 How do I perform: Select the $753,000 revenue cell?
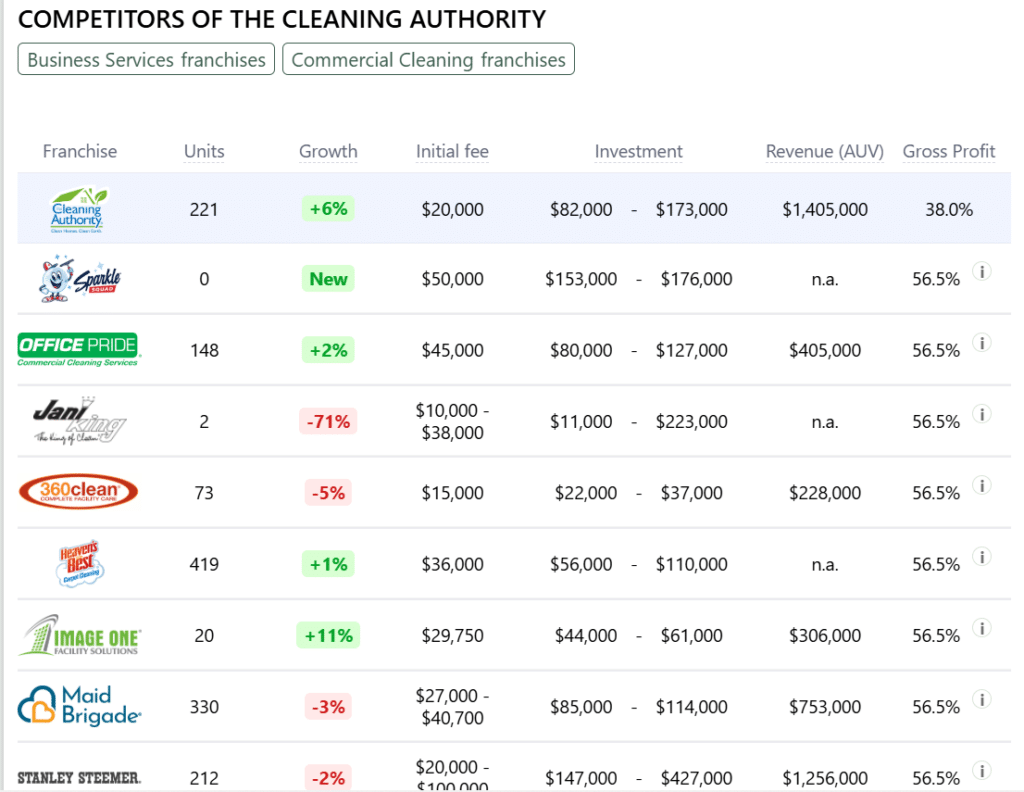coord(825,706)
